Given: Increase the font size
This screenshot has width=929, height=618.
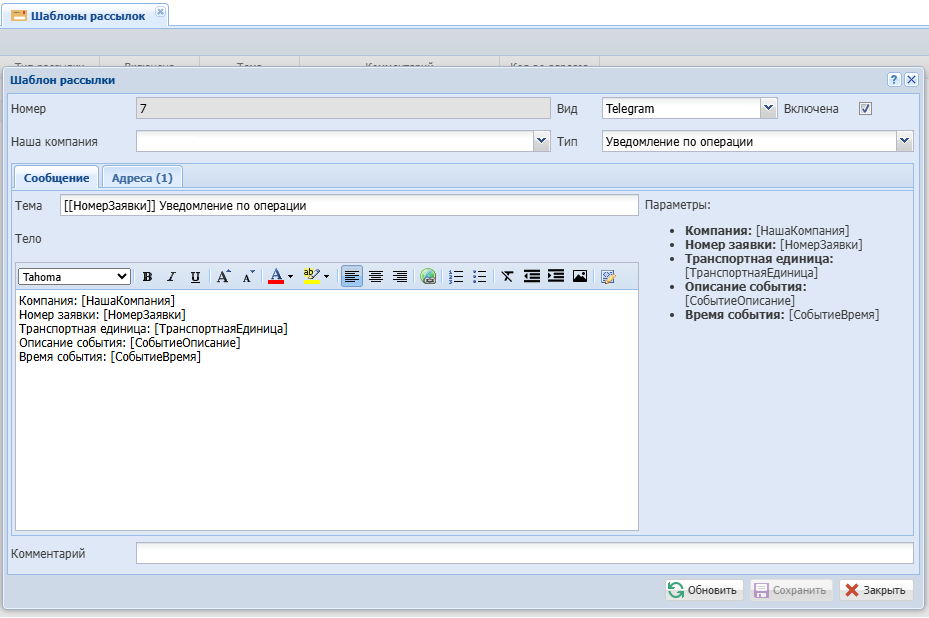Looking at the screenshot, I should pyautogui.click(x=224, y=277).
